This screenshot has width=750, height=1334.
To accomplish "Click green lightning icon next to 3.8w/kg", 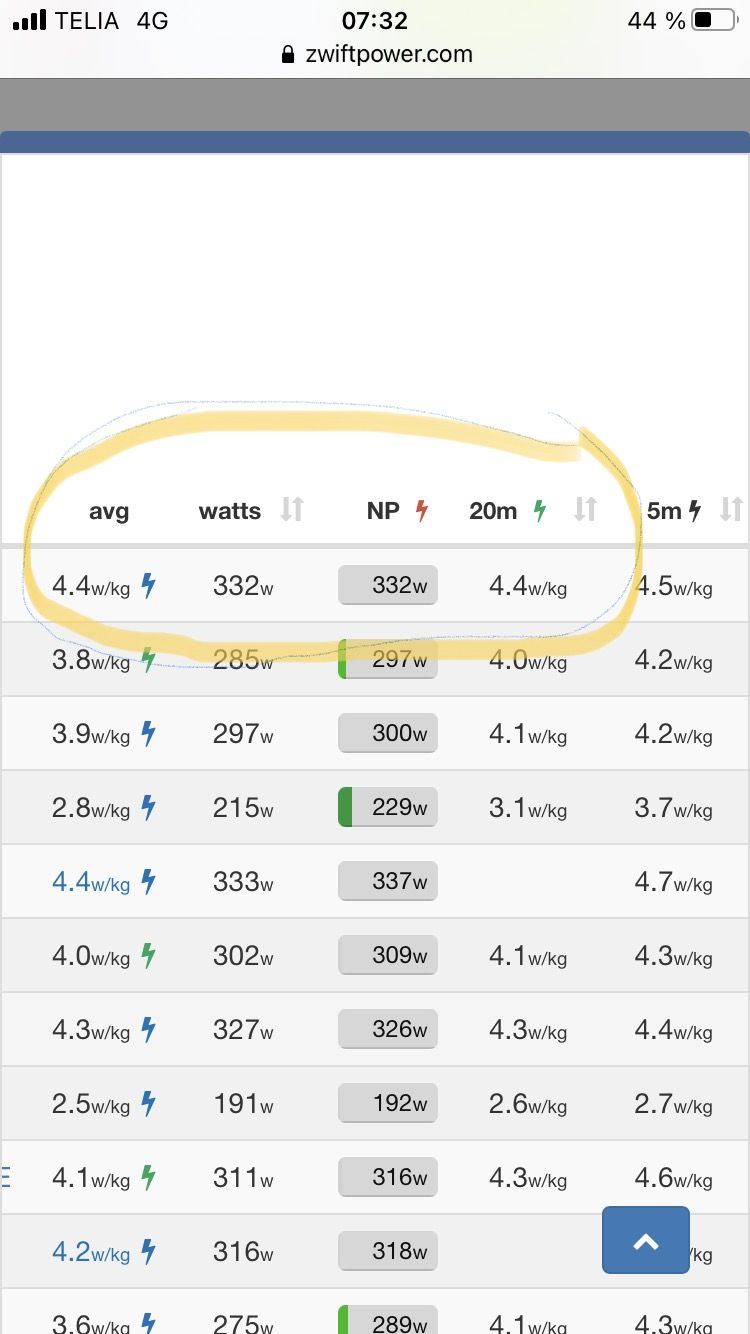I will pos(148,659).
